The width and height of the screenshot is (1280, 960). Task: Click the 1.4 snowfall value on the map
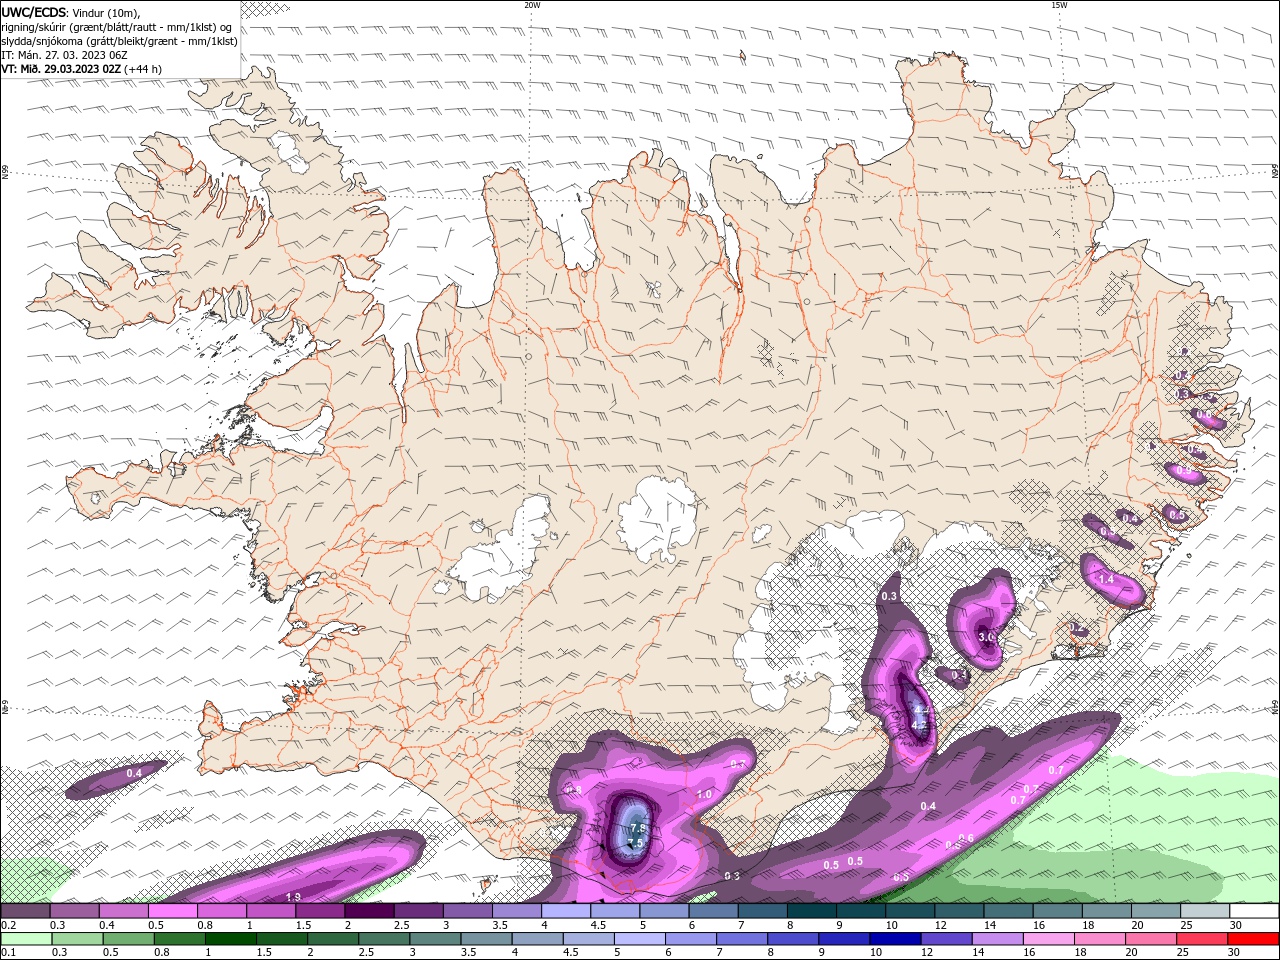click(1106, 580)
